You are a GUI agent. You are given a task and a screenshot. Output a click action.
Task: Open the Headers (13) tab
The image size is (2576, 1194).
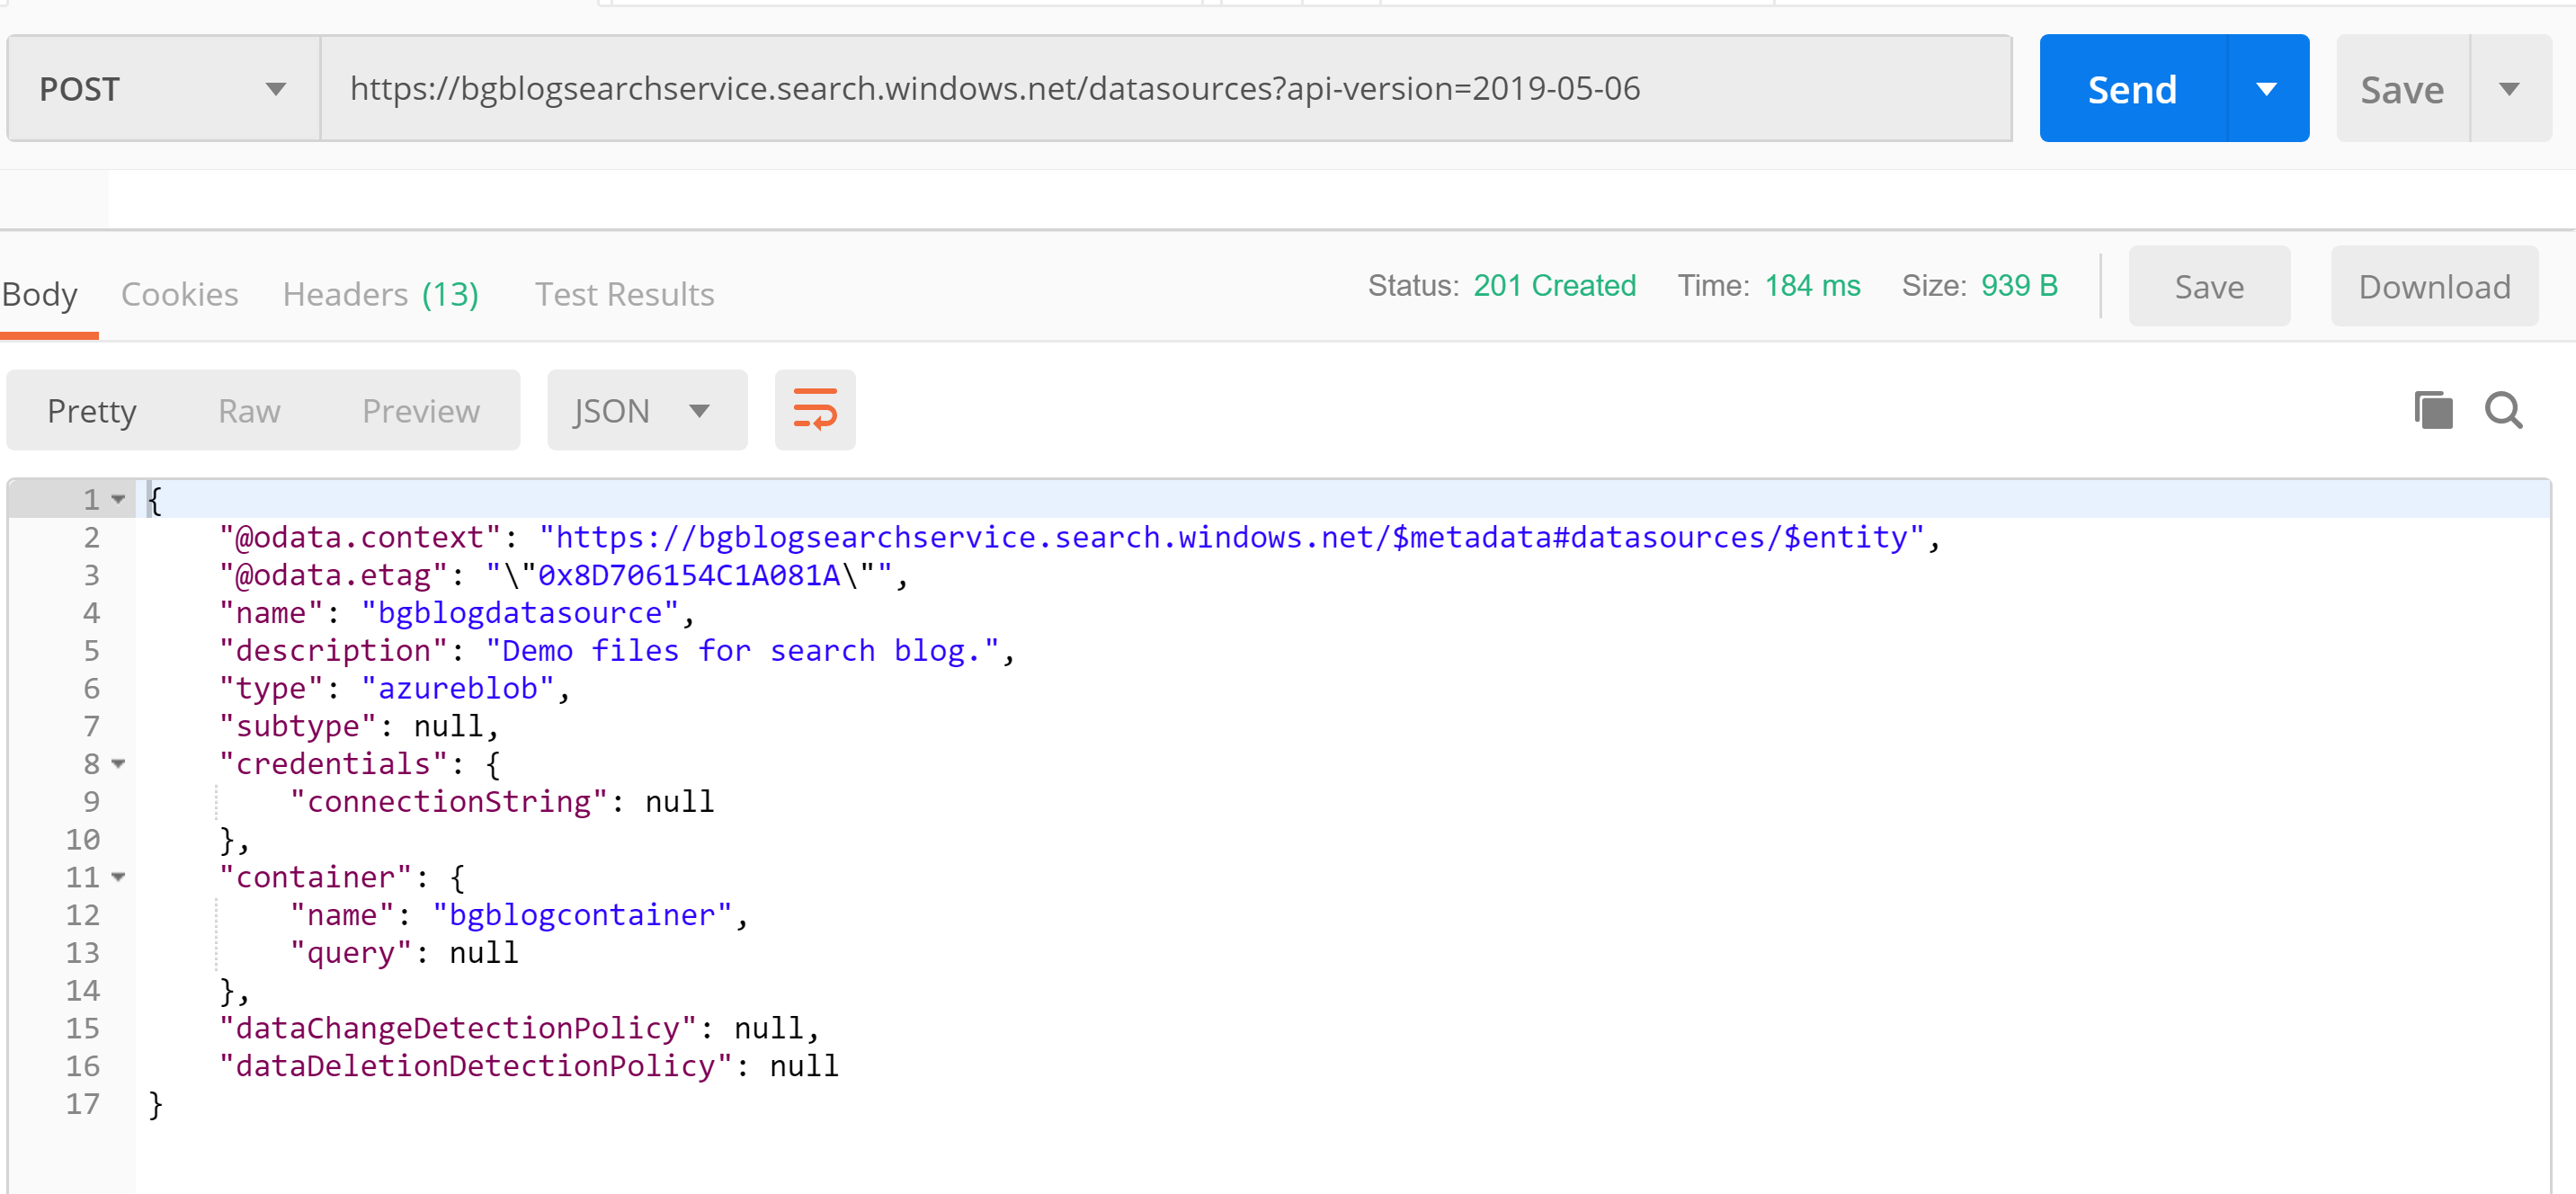tap(381, 294)
